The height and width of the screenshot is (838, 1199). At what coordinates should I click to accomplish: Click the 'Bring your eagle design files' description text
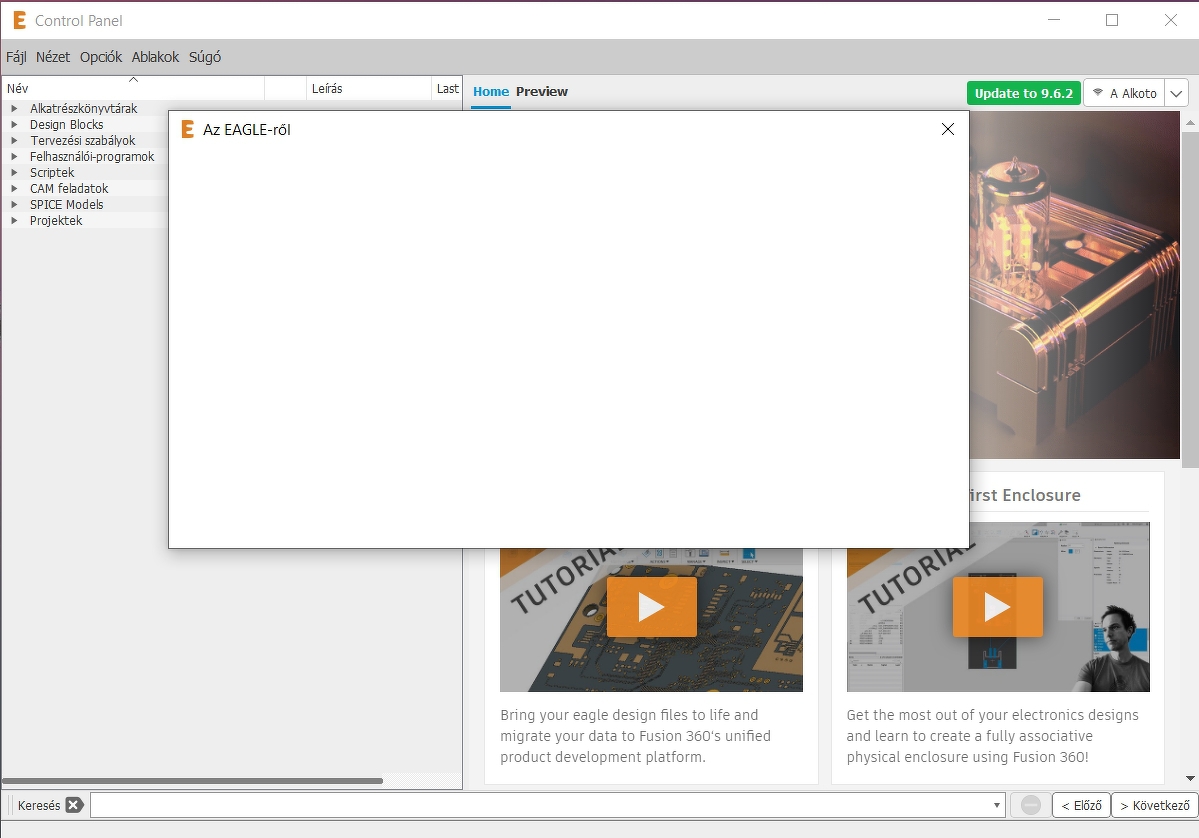pyautogui.click(x=635, y=736)
